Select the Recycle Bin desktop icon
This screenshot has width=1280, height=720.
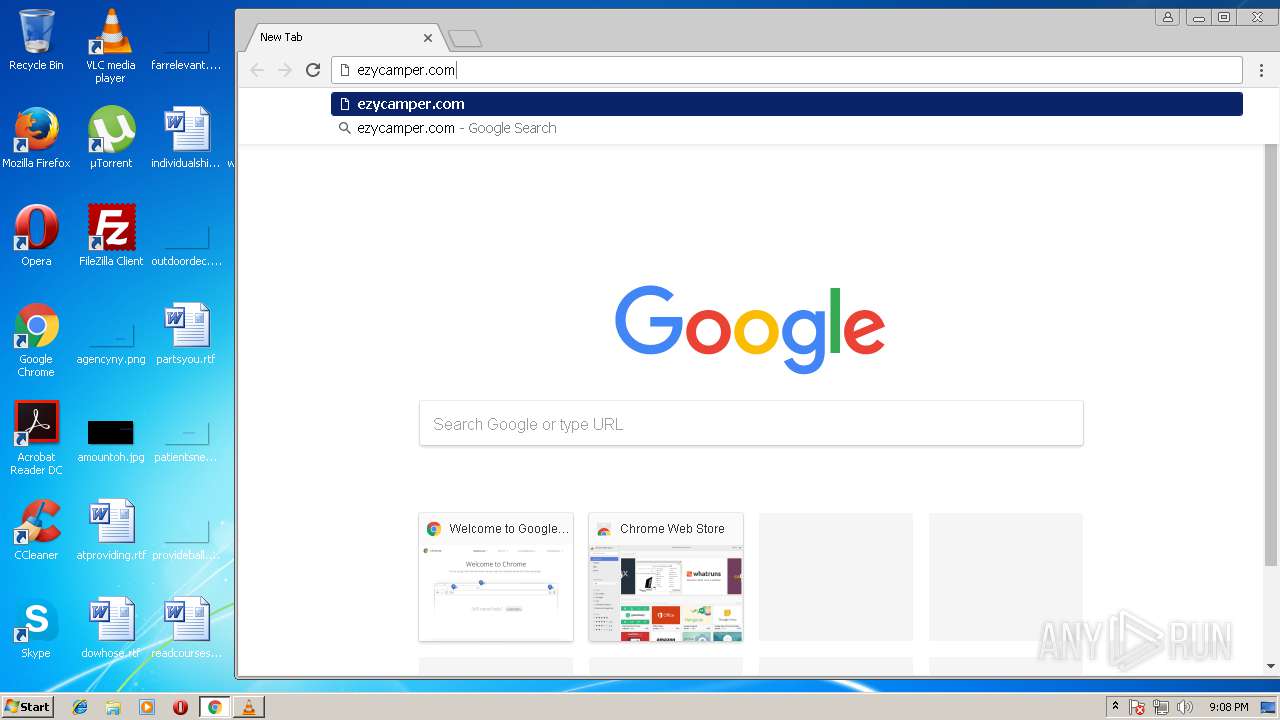tap(36, 40)
